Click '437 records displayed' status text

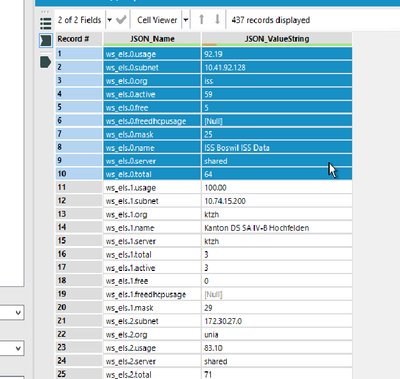click(271, 20)
